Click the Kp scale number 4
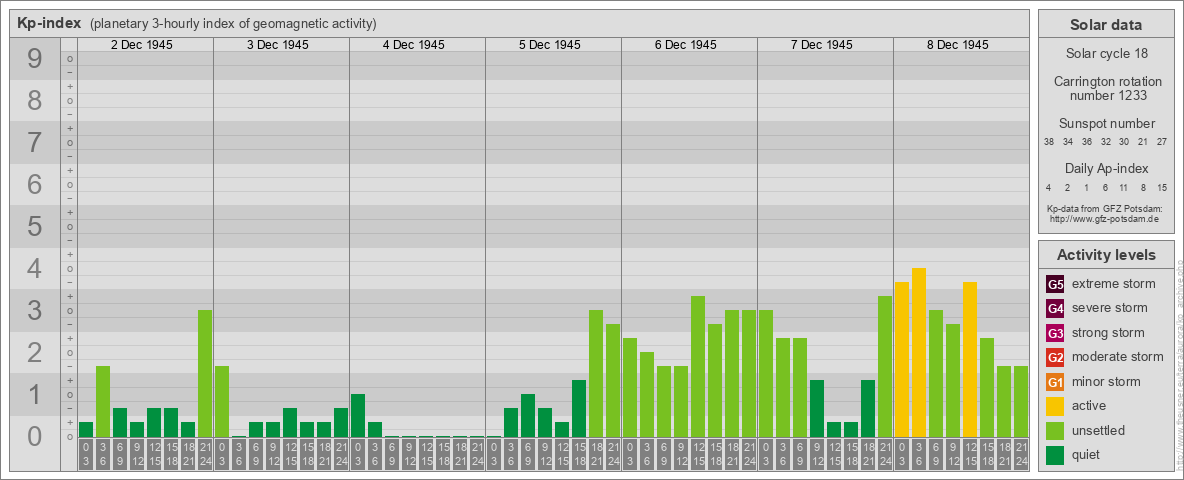The height and width of the screenshot is (480, 1184). pyautogui.click(x=34, y=269)
